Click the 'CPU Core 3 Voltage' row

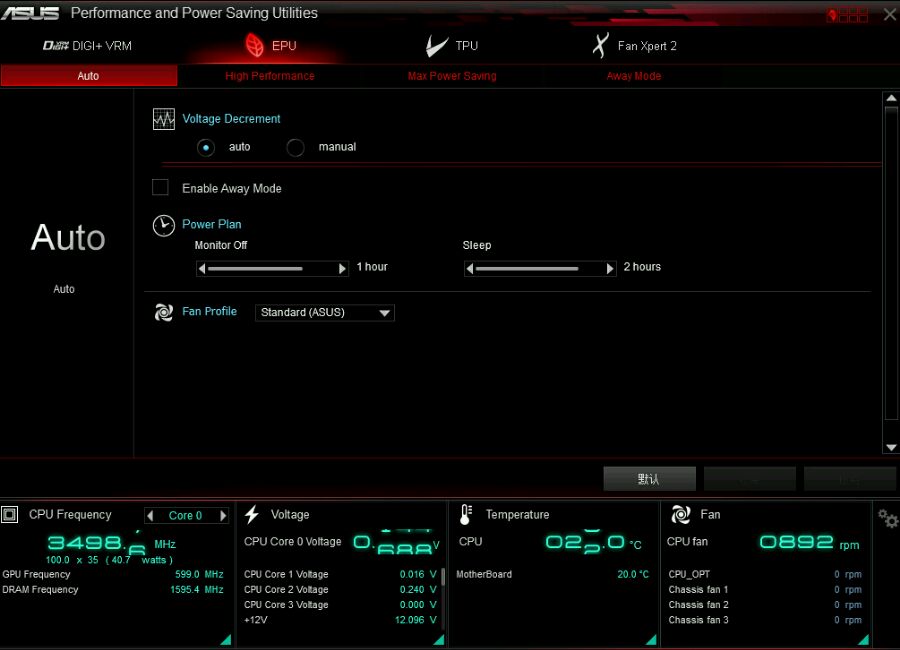[341, 605]
